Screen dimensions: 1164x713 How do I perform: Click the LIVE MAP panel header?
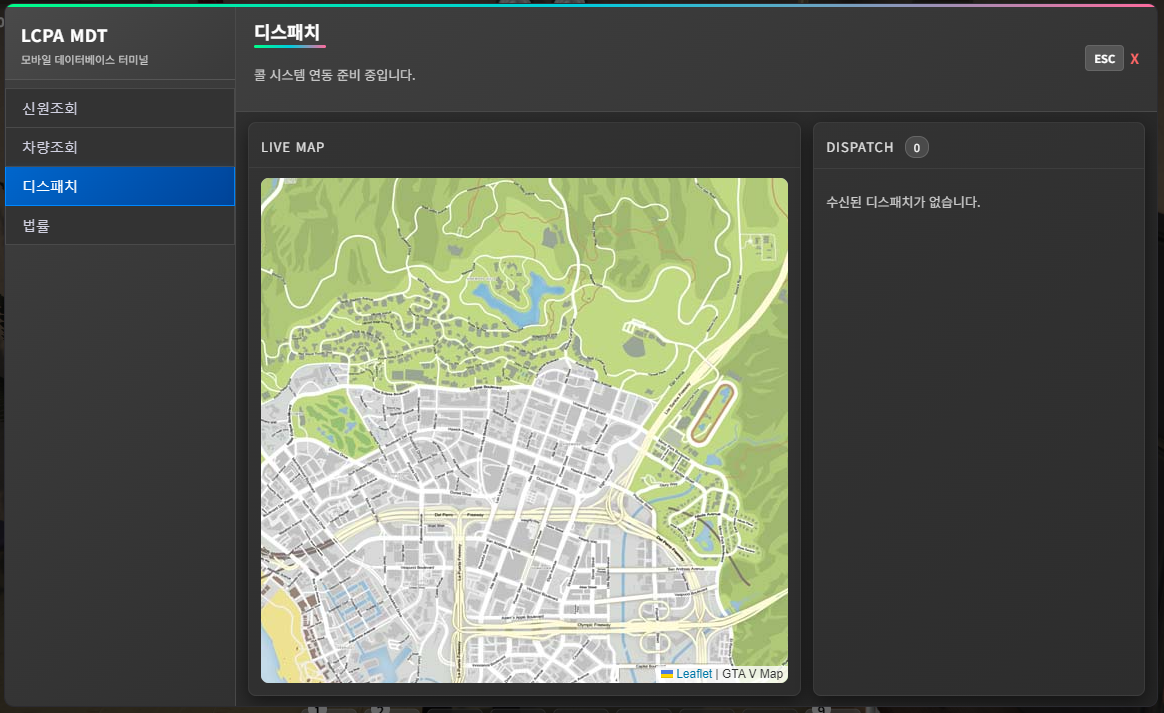(293, 148)
